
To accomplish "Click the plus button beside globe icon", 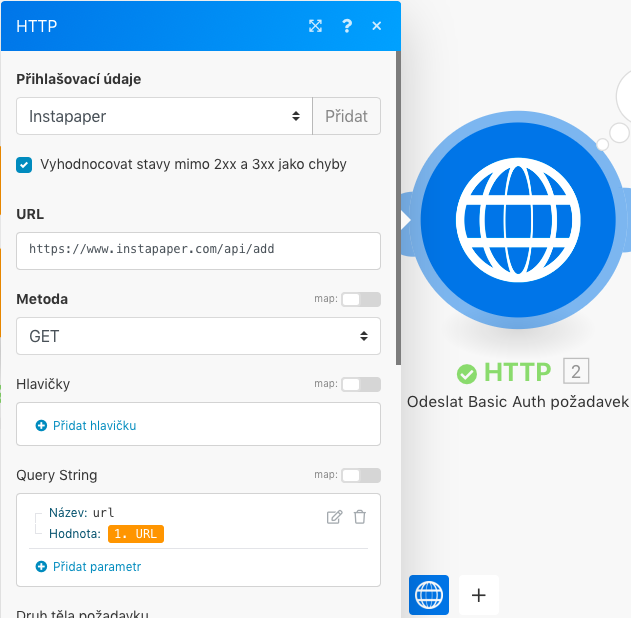I will (x=479, y=595).
